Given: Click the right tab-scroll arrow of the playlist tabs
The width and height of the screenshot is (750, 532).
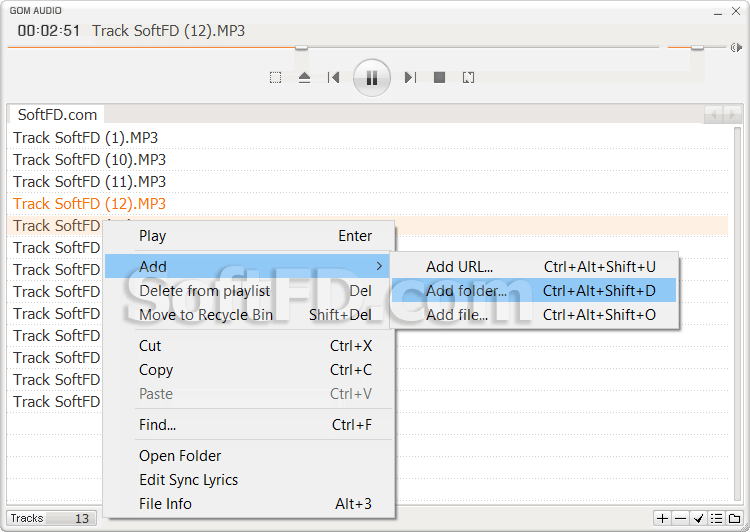Looking at the screenshot, I should coord(731,115).
